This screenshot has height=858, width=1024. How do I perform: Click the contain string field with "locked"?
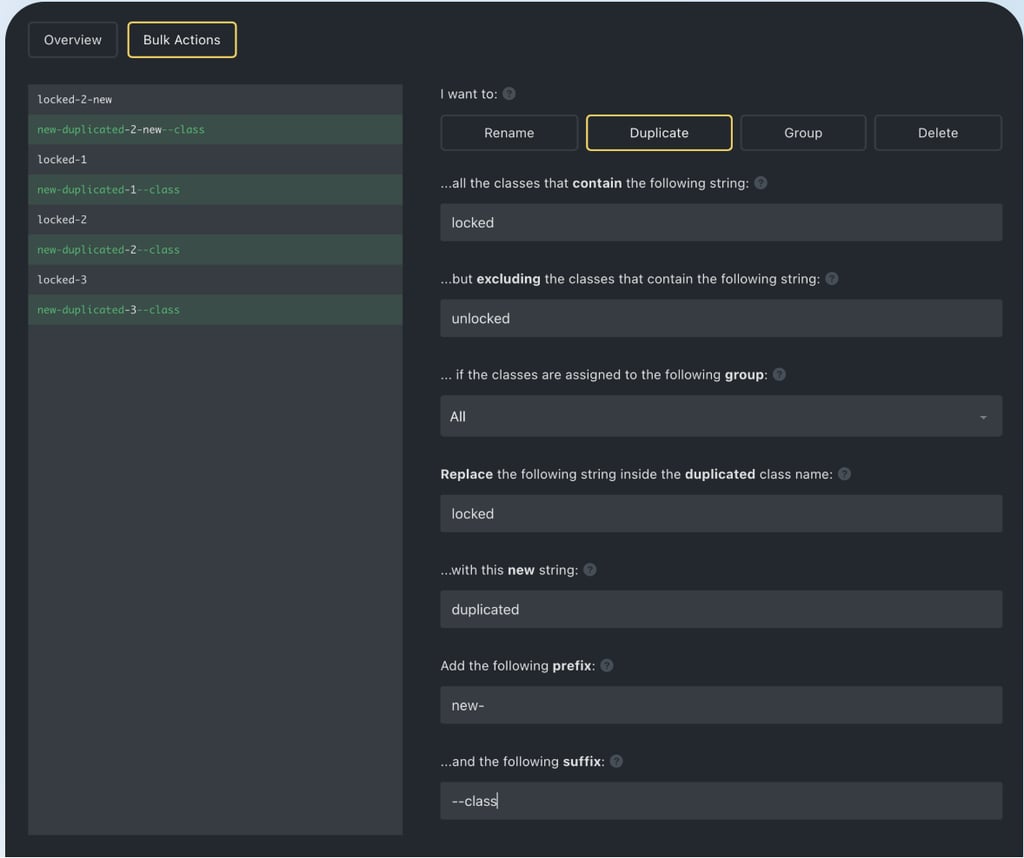tap(721, 223)
